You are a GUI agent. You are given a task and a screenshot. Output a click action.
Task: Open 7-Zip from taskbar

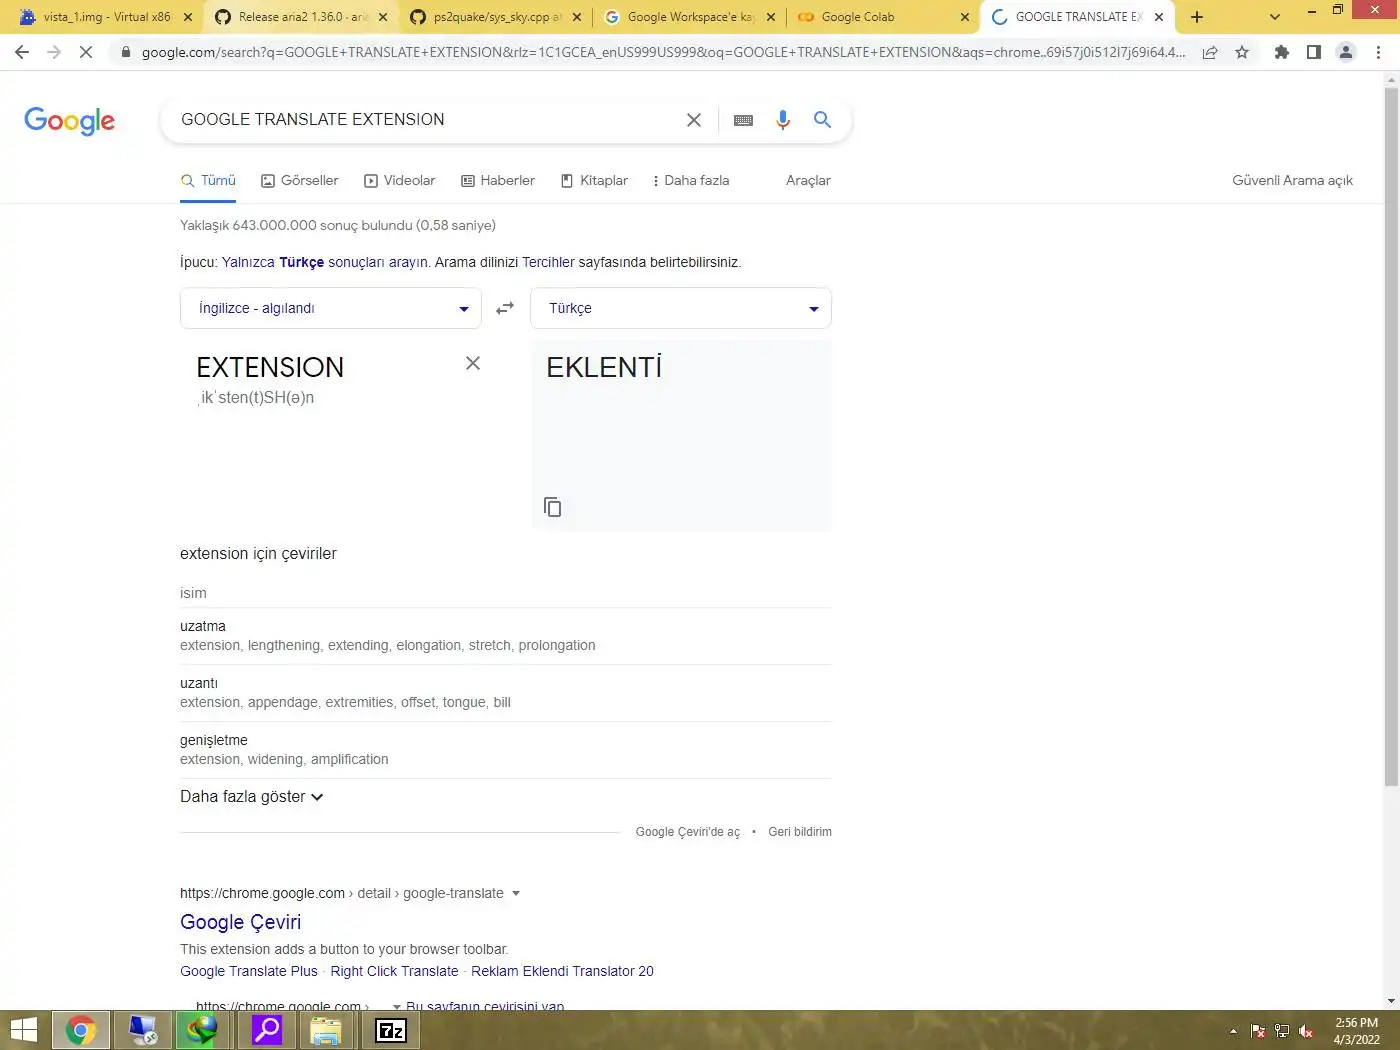click(391, 1030)
